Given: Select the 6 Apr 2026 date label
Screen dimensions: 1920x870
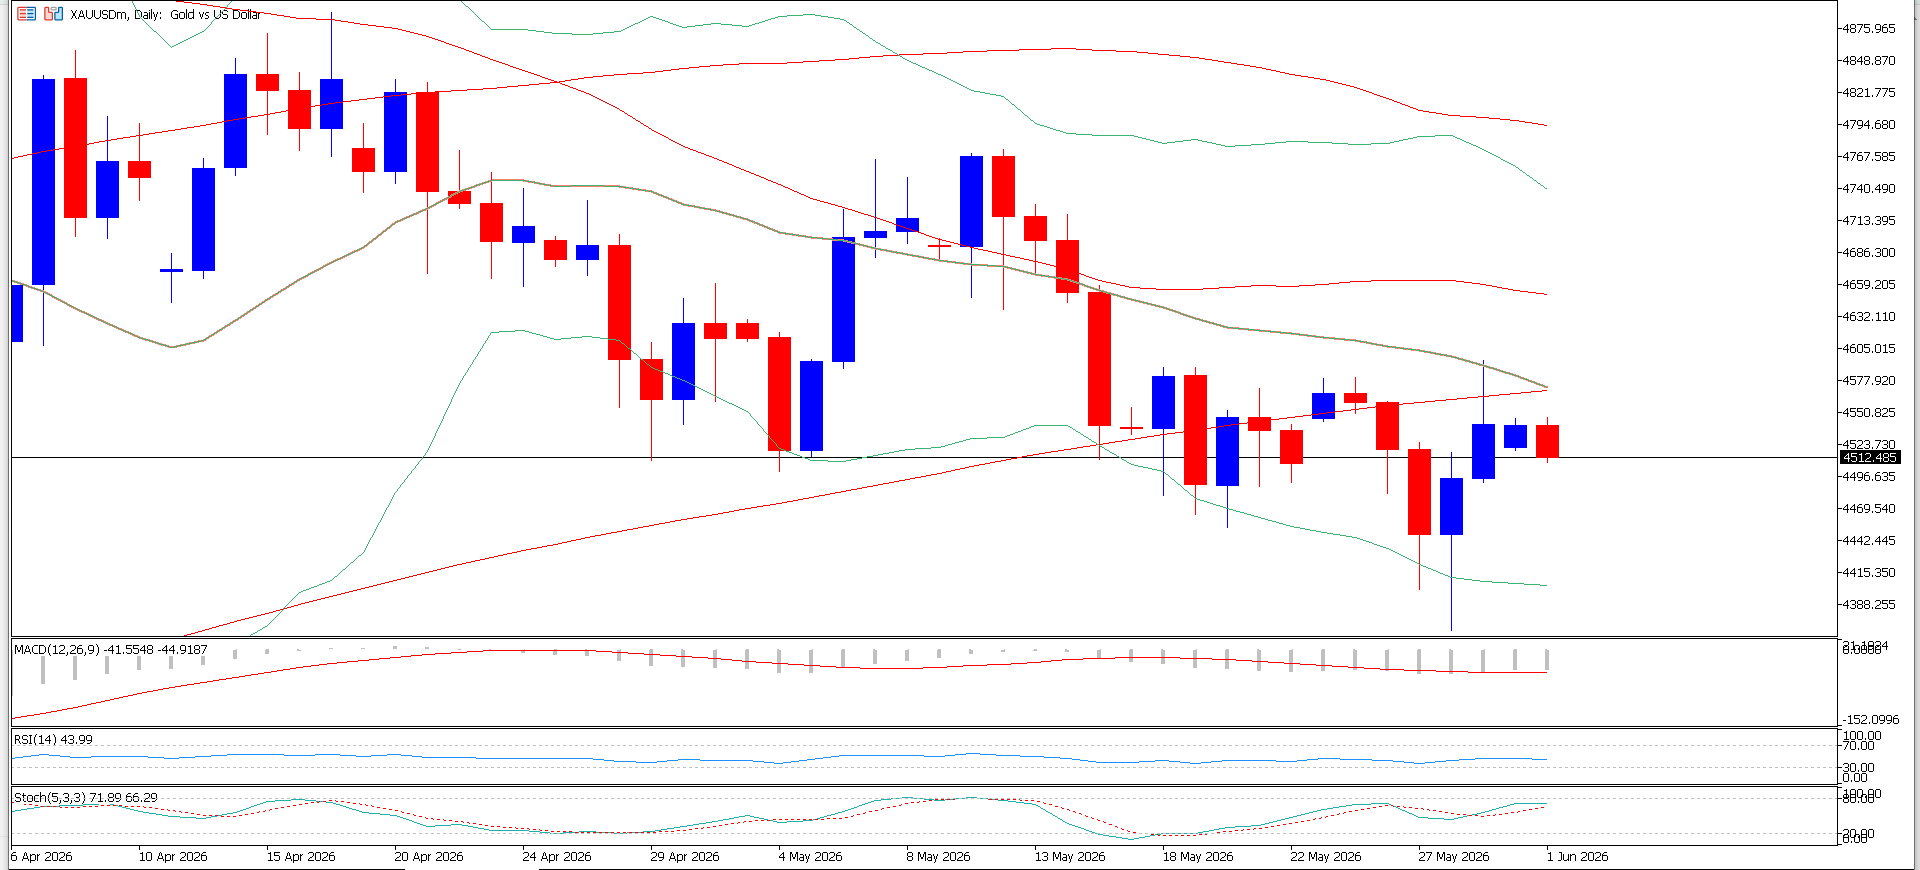Looking at the screenshot, I should (x=42, y=857).
